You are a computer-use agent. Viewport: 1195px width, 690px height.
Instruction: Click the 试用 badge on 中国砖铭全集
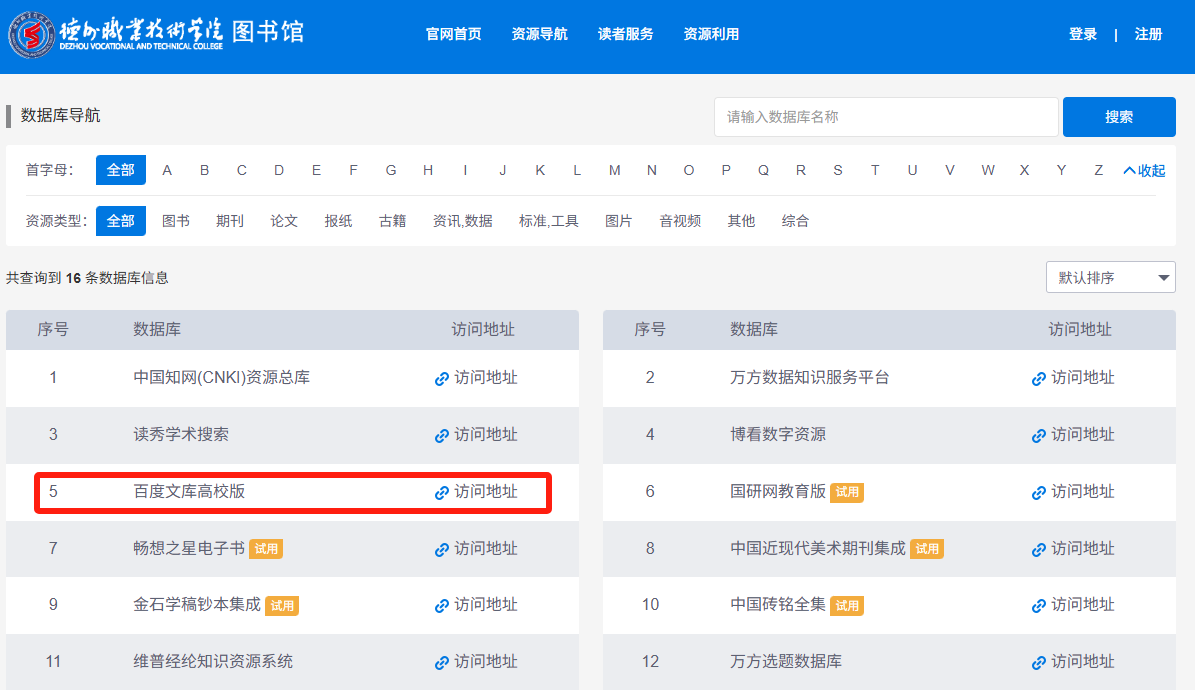tap(847, 606)
